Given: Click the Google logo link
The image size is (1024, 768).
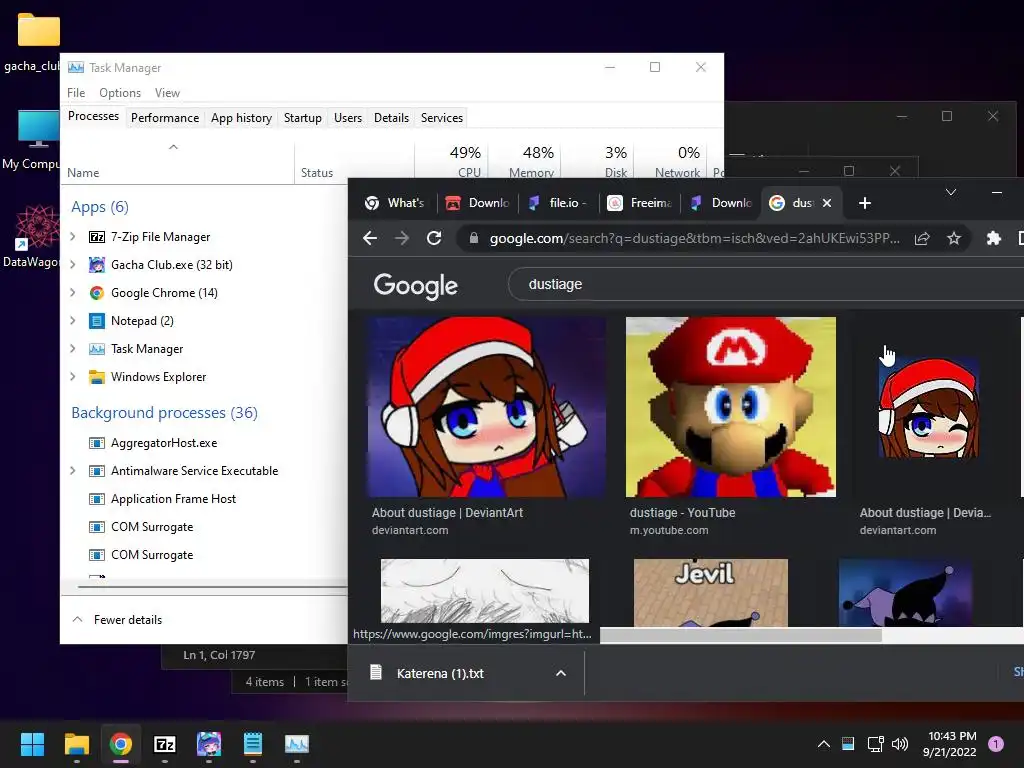Looking at the screenshot, I should pos(415,285).
